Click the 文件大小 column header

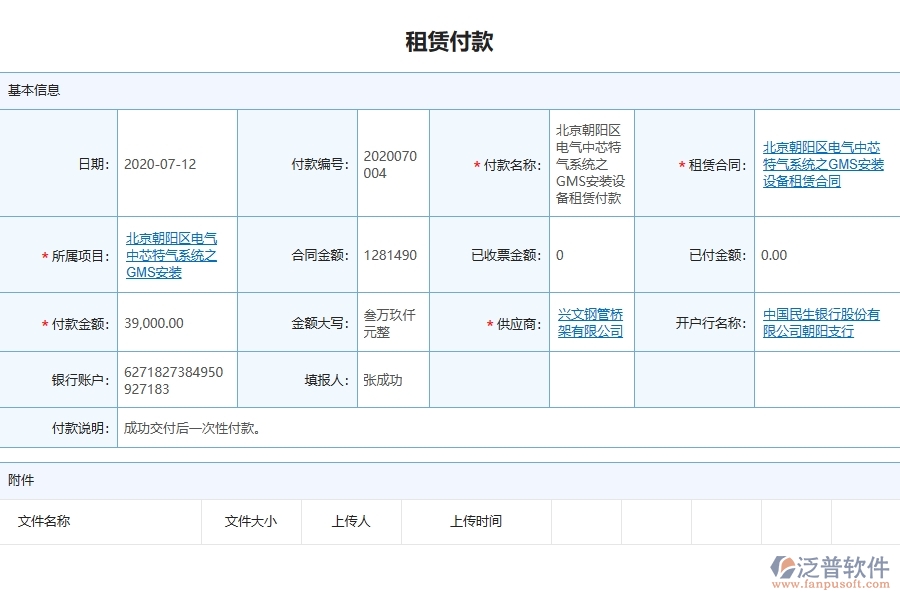click(250, 521)
